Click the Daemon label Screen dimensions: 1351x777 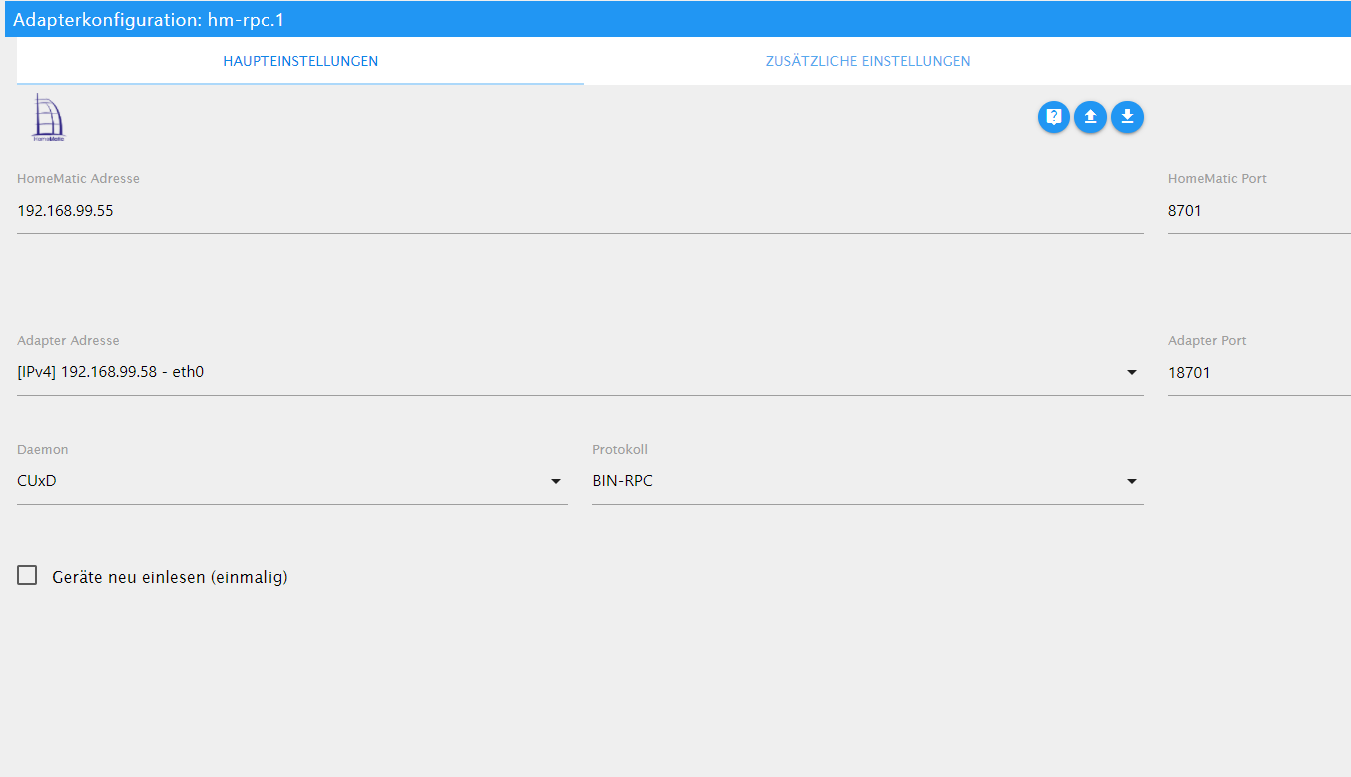point(43,450)
